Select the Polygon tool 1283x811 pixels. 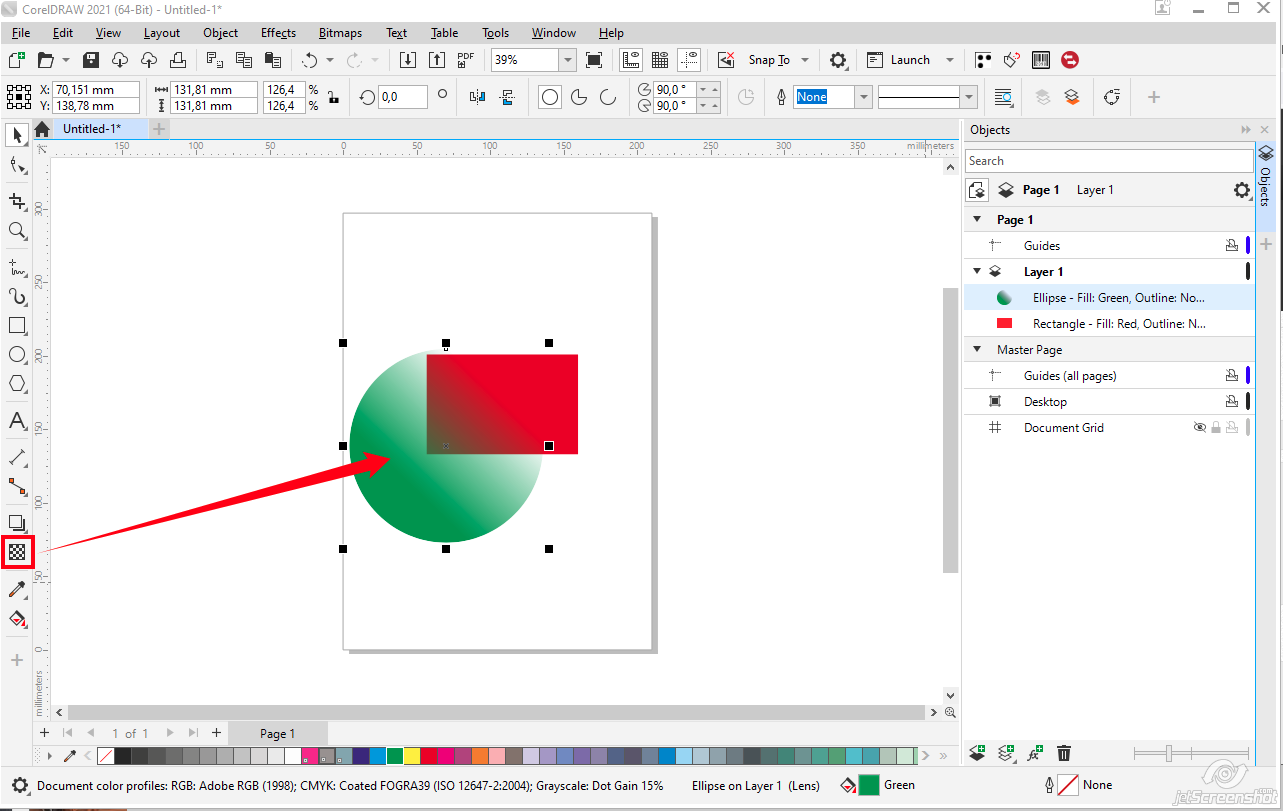pos(17,384)
